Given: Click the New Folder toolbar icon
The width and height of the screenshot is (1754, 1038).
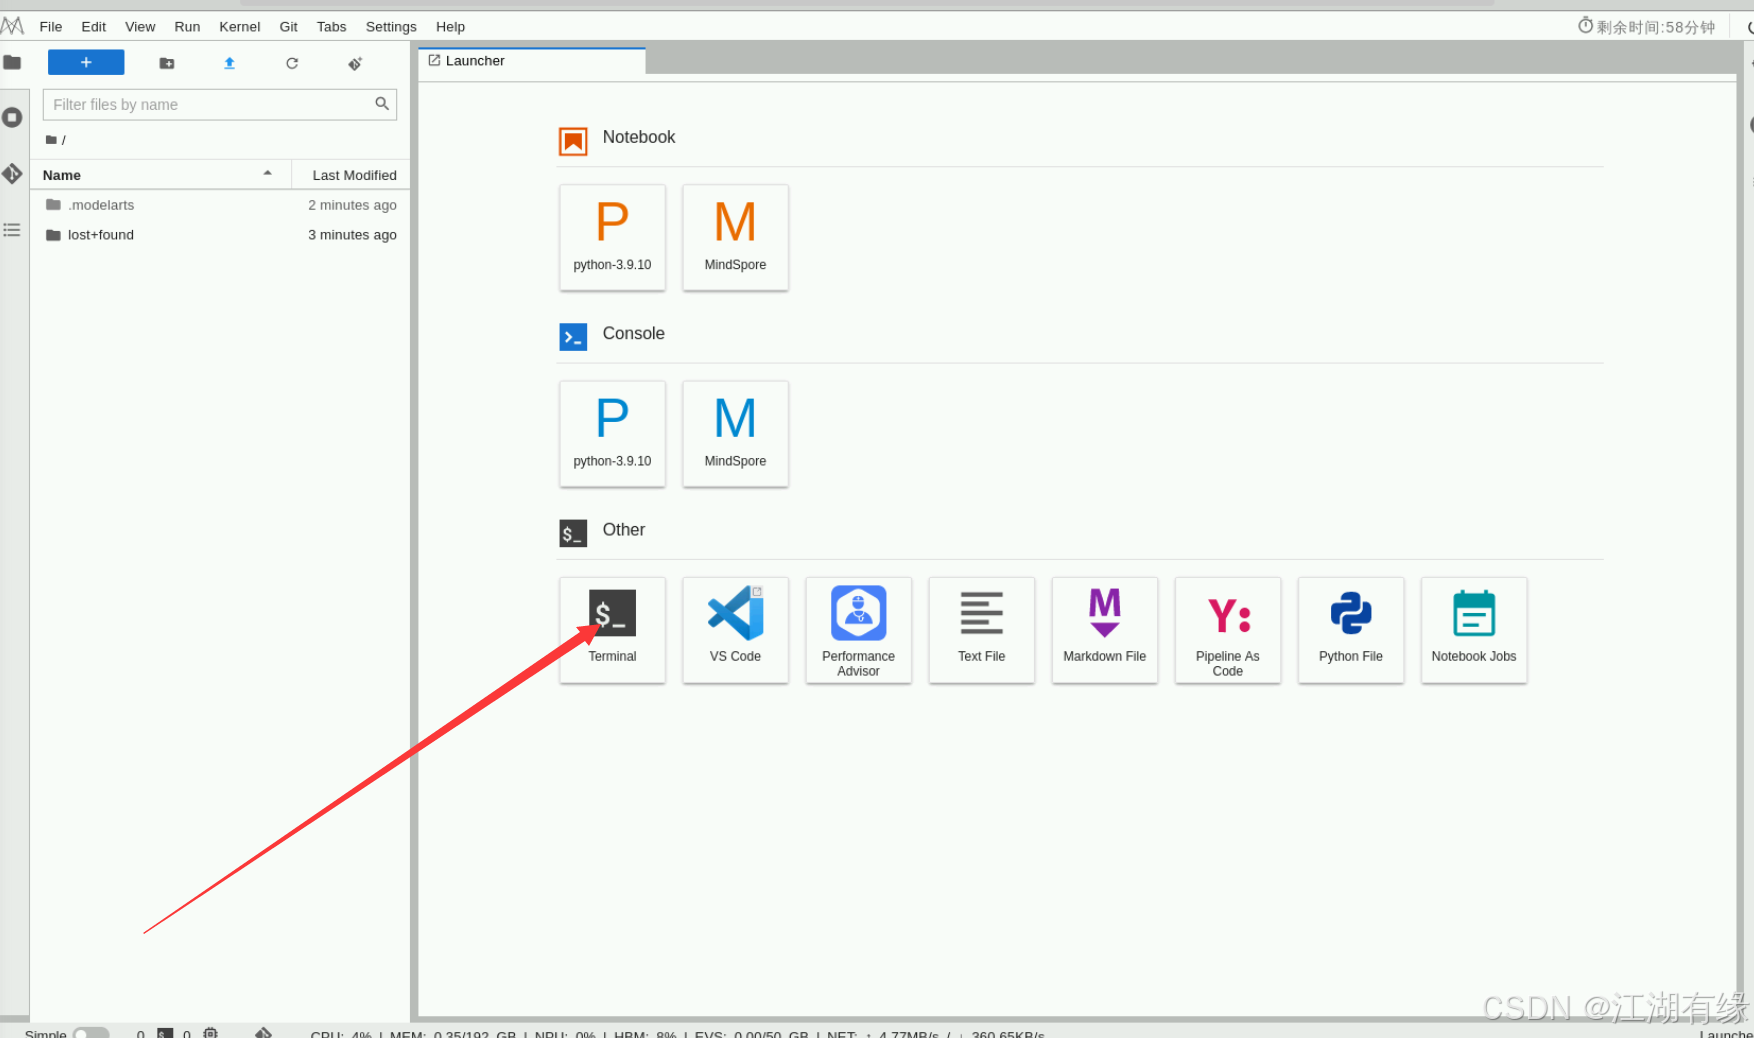Looking at the screenshot, I should tap(167, 63).
